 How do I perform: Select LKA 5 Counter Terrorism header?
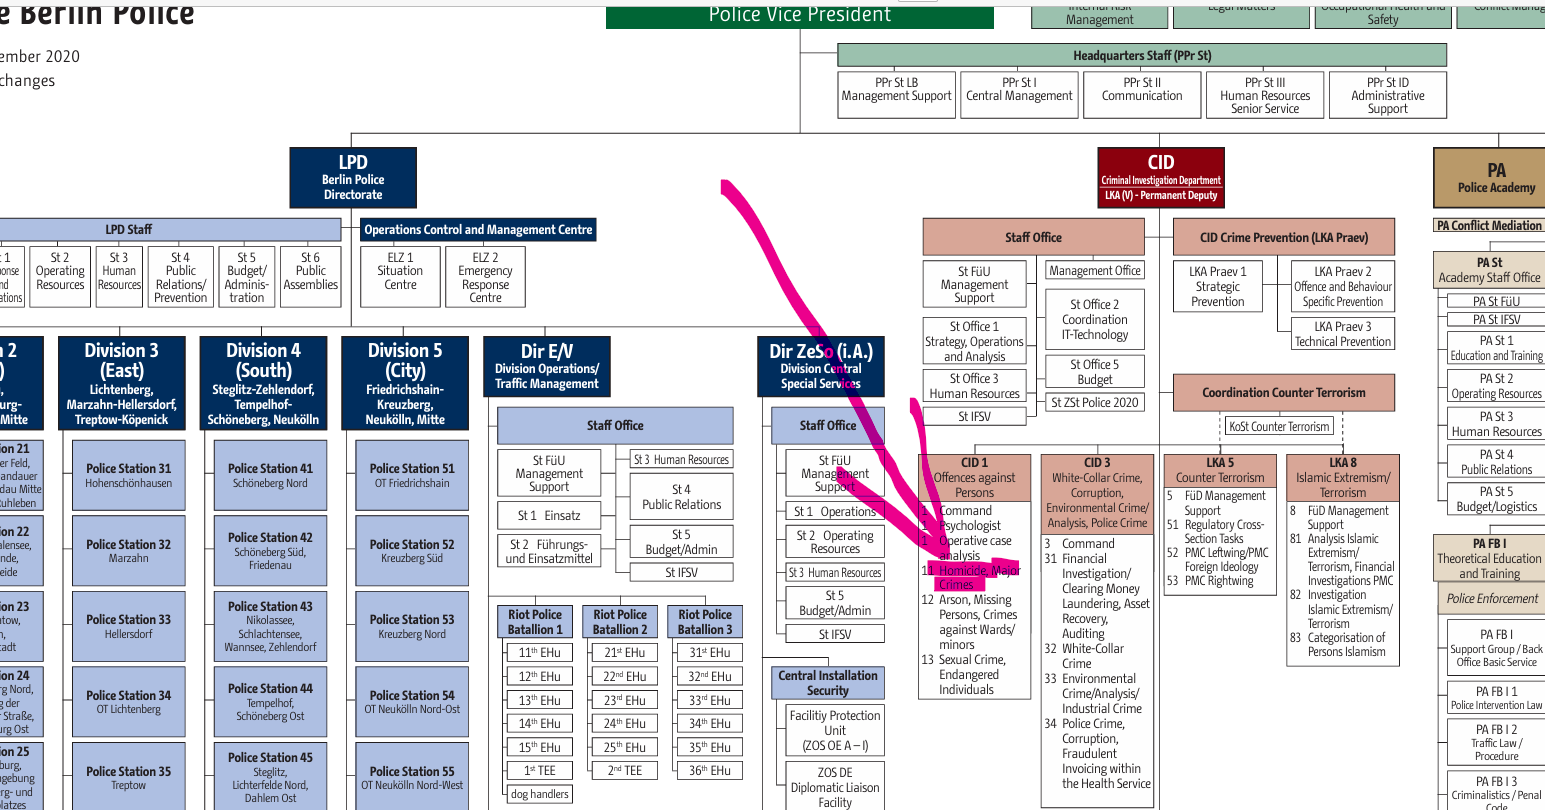[1220, 470]
